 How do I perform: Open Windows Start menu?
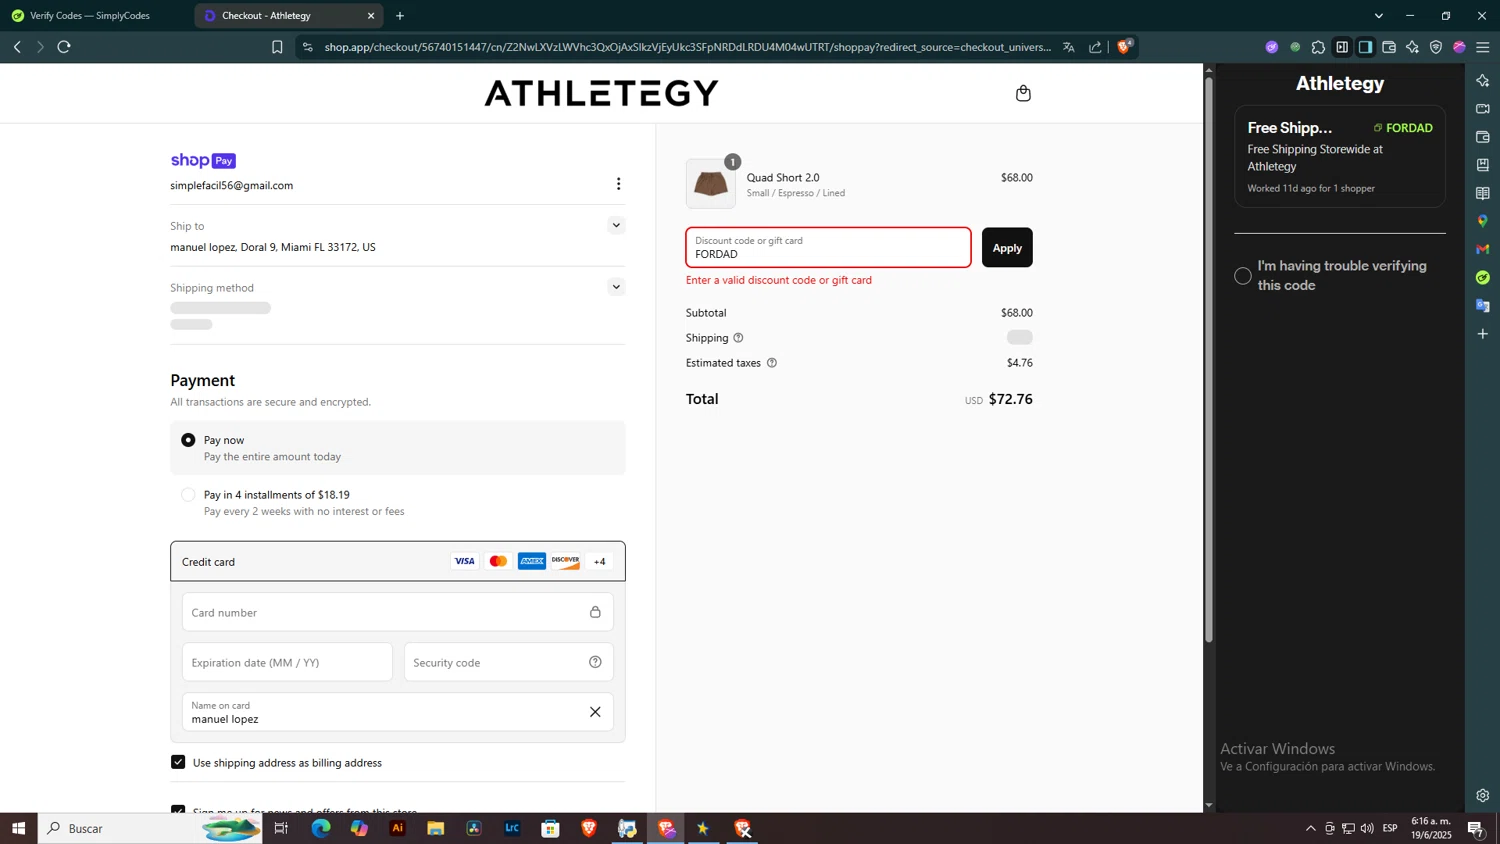(18, 828)
